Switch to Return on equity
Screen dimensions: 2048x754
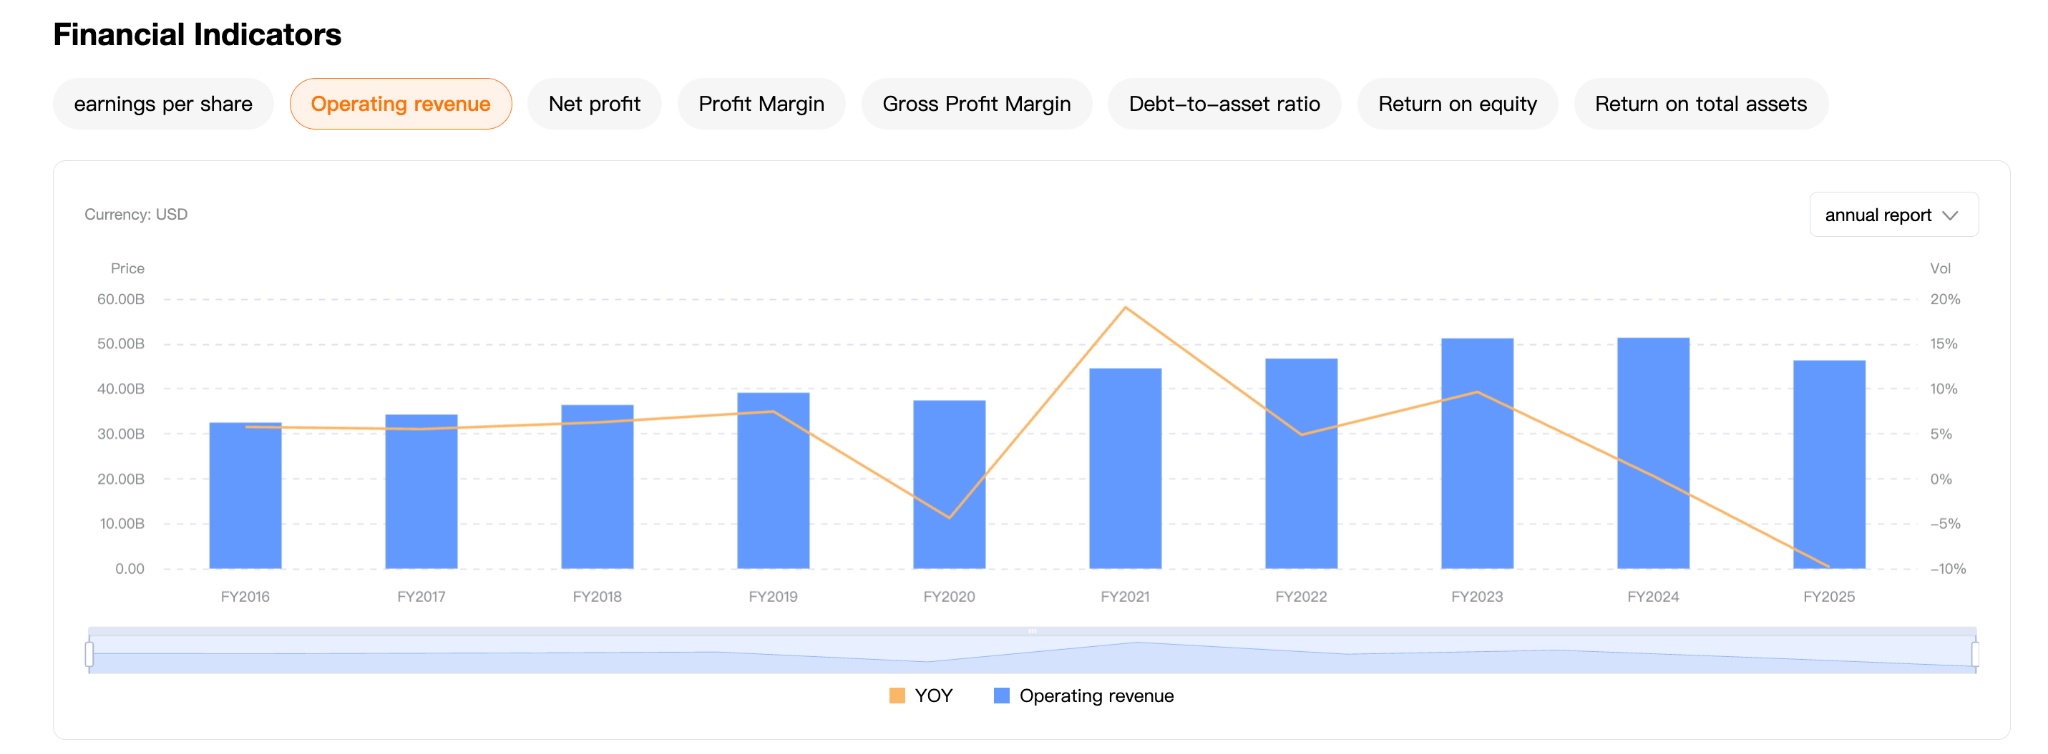[1457, 104]
